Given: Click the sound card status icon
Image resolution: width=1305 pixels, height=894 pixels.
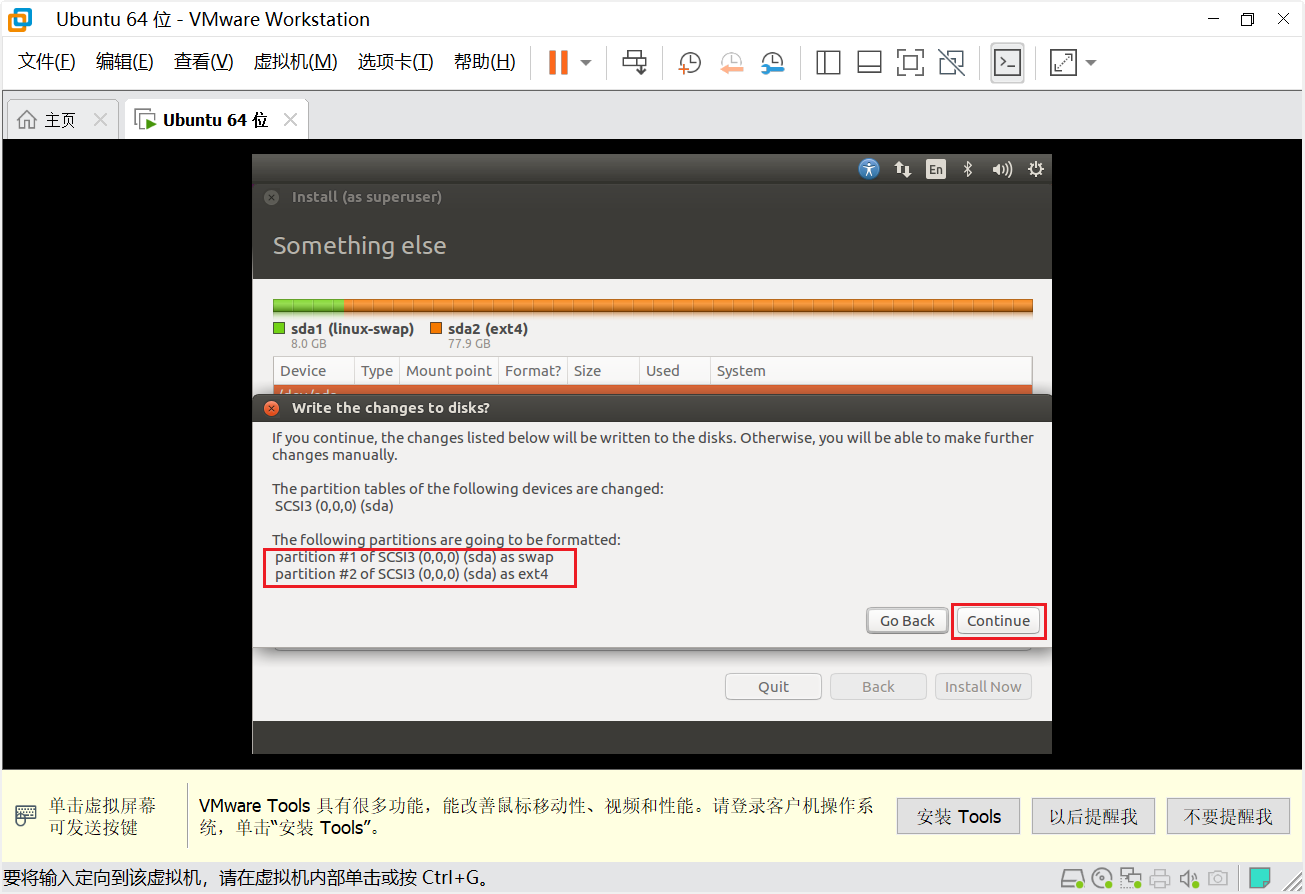Looking at the screenshot, I should [1189, 879].
